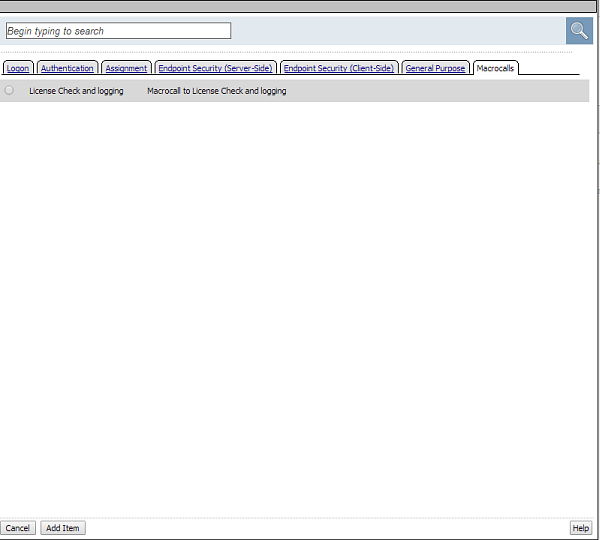The height and width of the screenshot is (540, 600).
Task: Click the blank list area below the macrocall row
Action: click(300, 300)
